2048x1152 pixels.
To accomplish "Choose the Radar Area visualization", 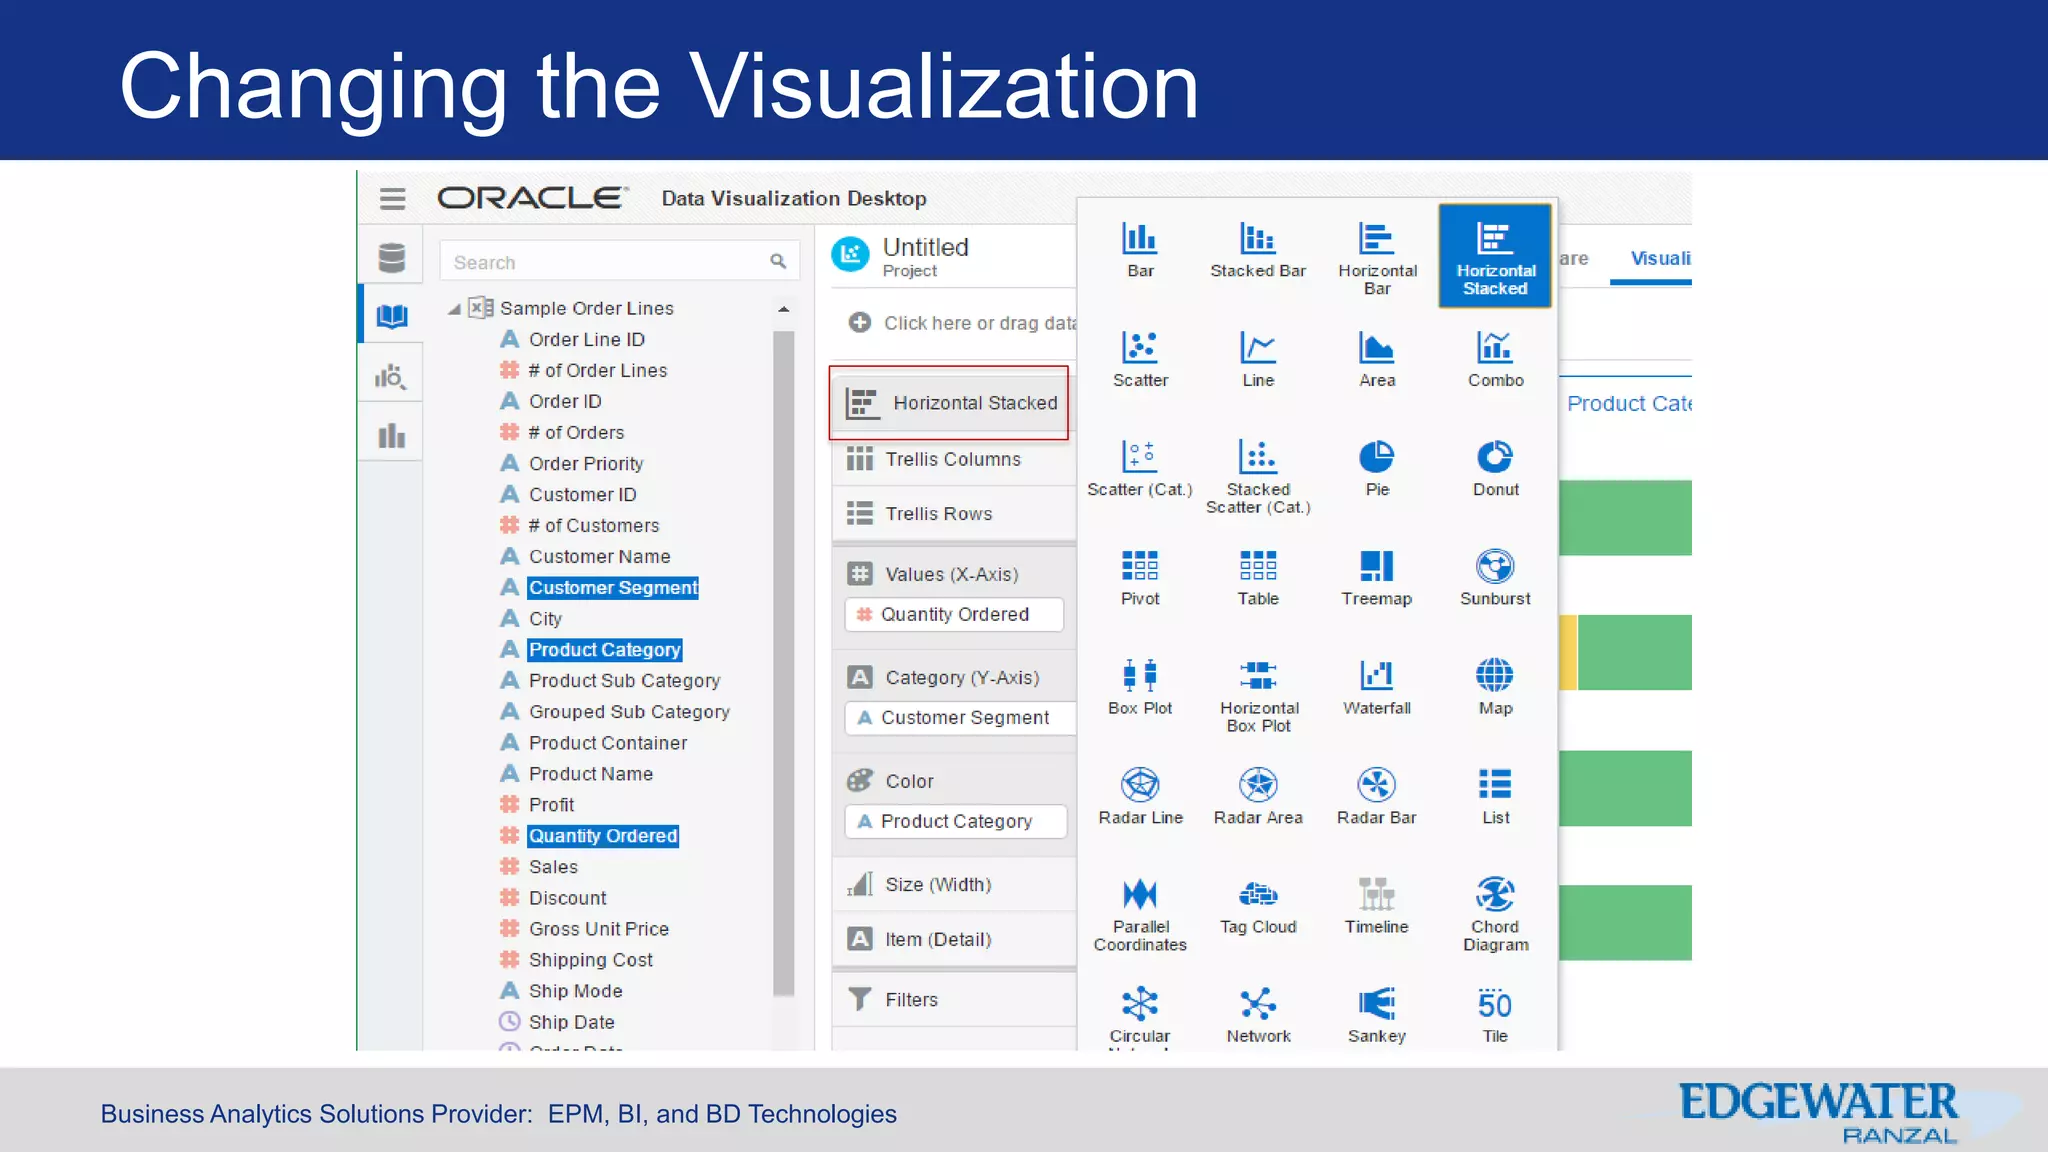I will 1258,796.
